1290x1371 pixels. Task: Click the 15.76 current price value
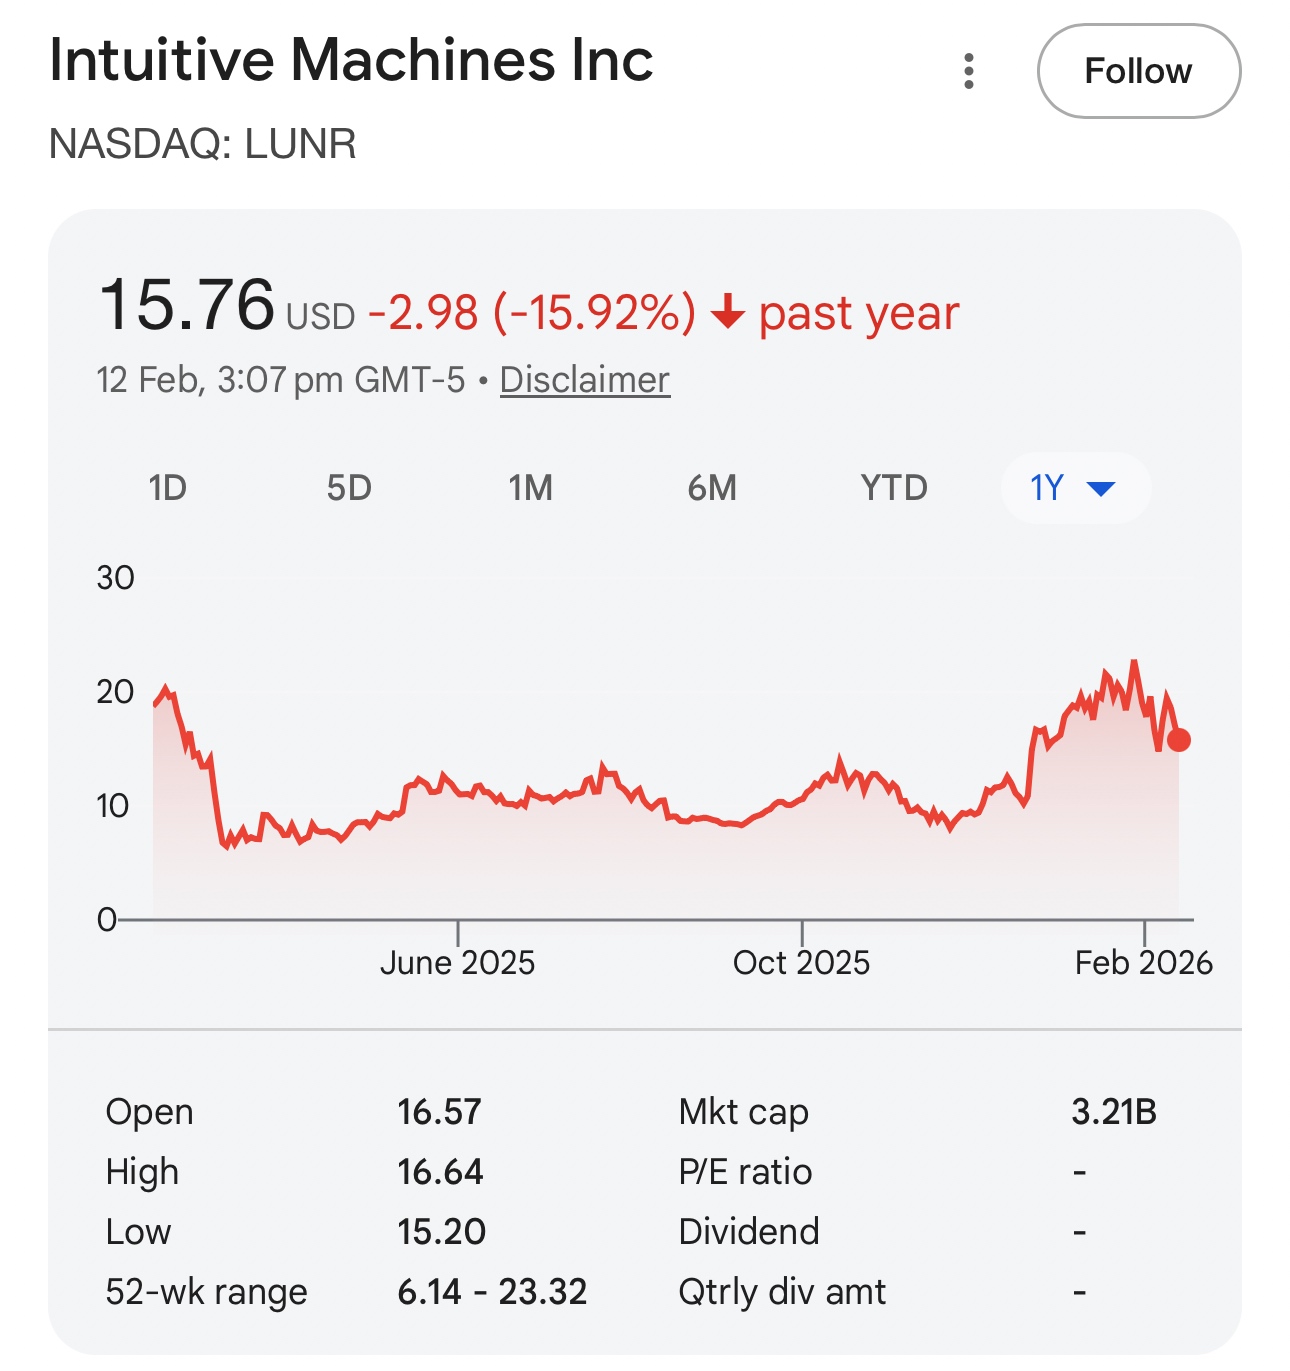click(187, 305)
